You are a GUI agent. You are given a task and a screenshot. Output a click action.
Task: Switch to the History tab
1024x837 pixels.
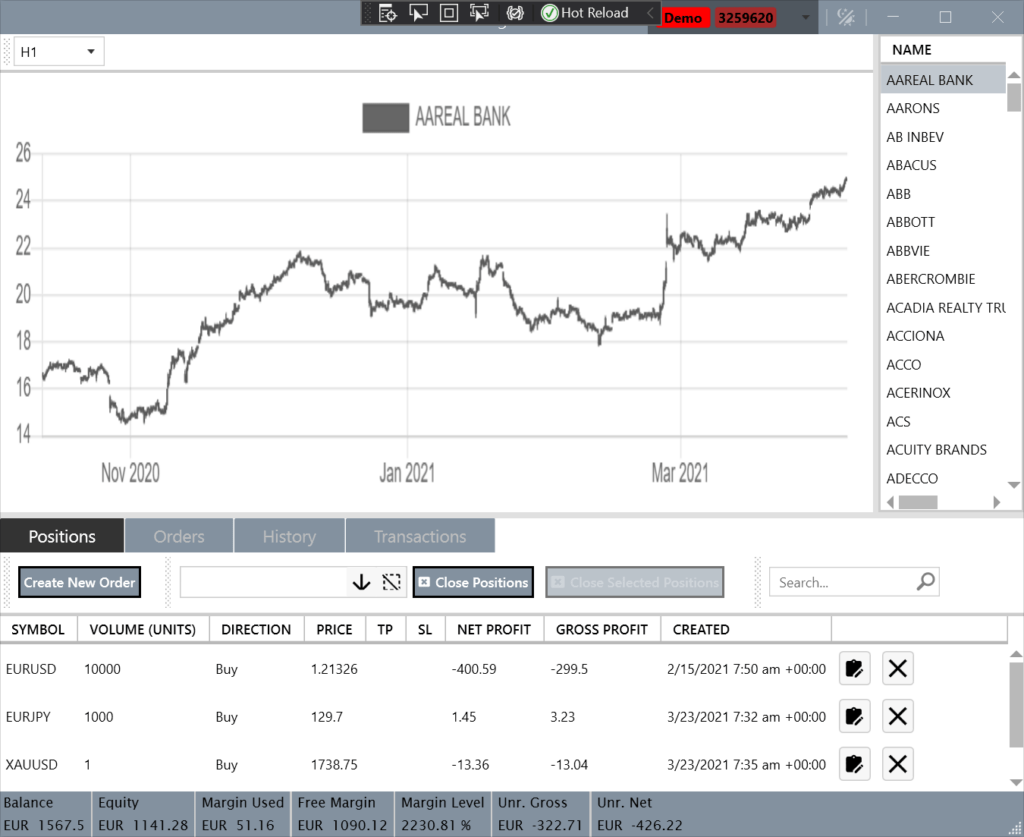[289, 535]
